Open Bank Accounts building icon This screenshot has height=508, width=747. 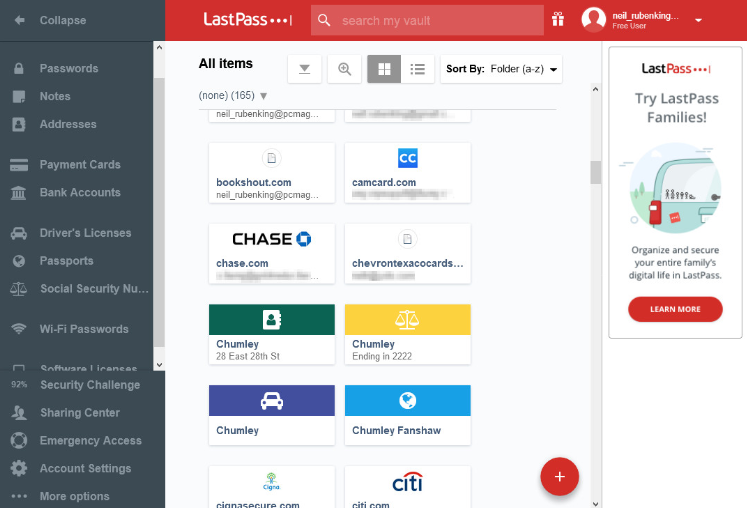point(19,193)
